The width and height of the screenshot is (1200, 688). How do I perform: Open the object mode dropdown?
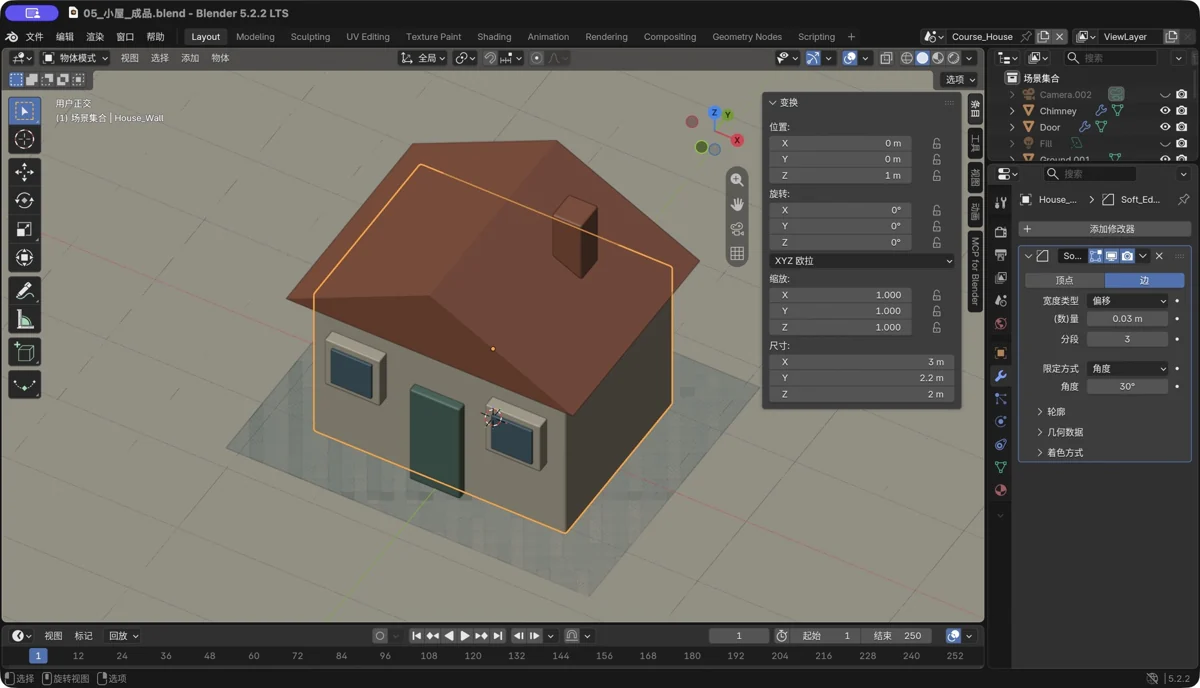click(75, 58)
